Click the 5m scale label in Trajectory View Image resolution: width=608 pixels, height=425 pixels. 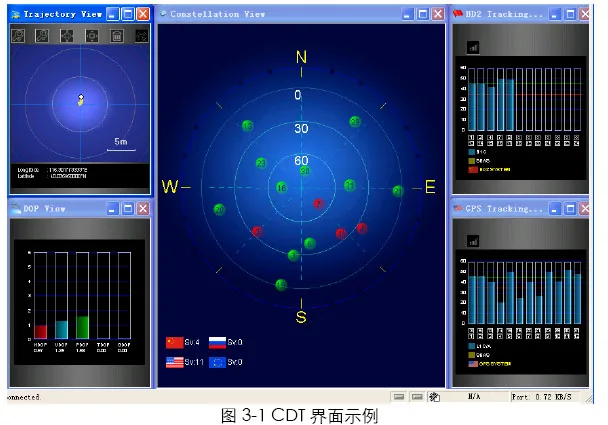pos(121,142)
